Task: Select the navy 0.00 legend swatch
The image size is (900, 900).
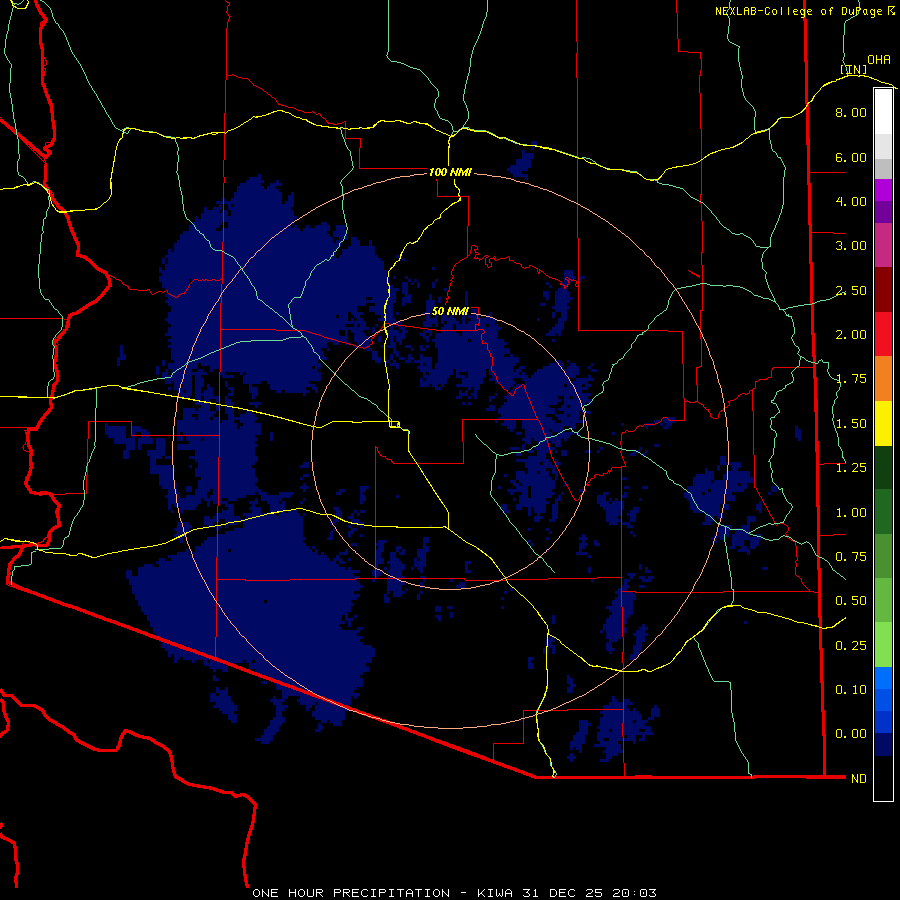Action: coord(883,744)
